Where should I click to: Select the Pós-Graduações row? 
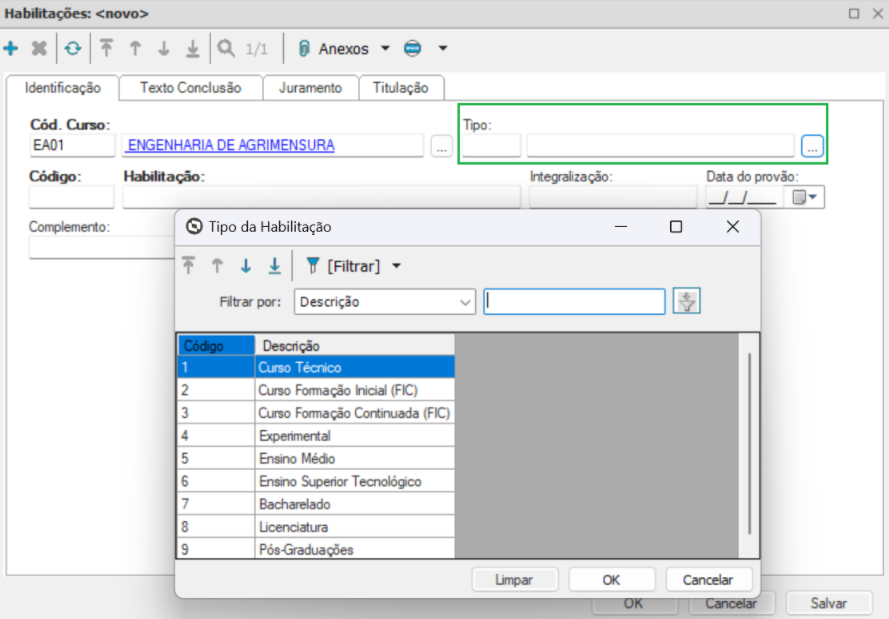tap(316, 549)
